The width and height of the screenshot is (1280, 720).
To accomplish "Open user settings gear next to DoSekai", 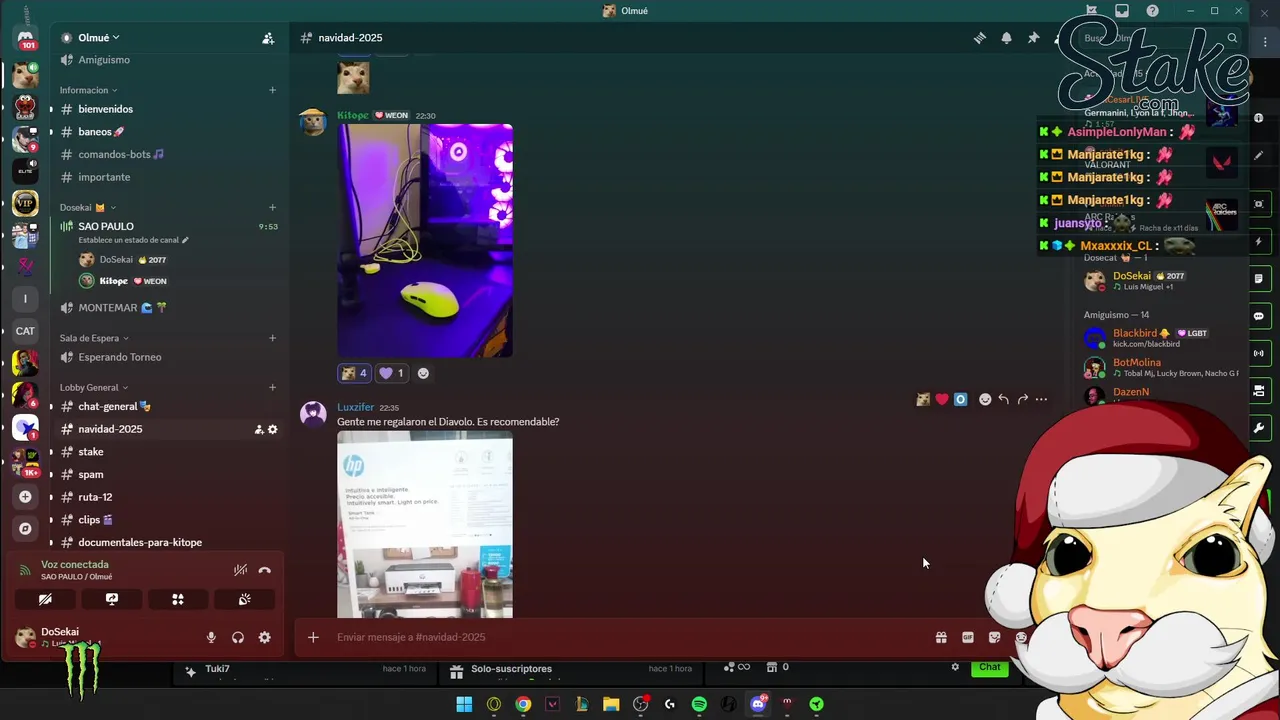I will tap(264, 637).
